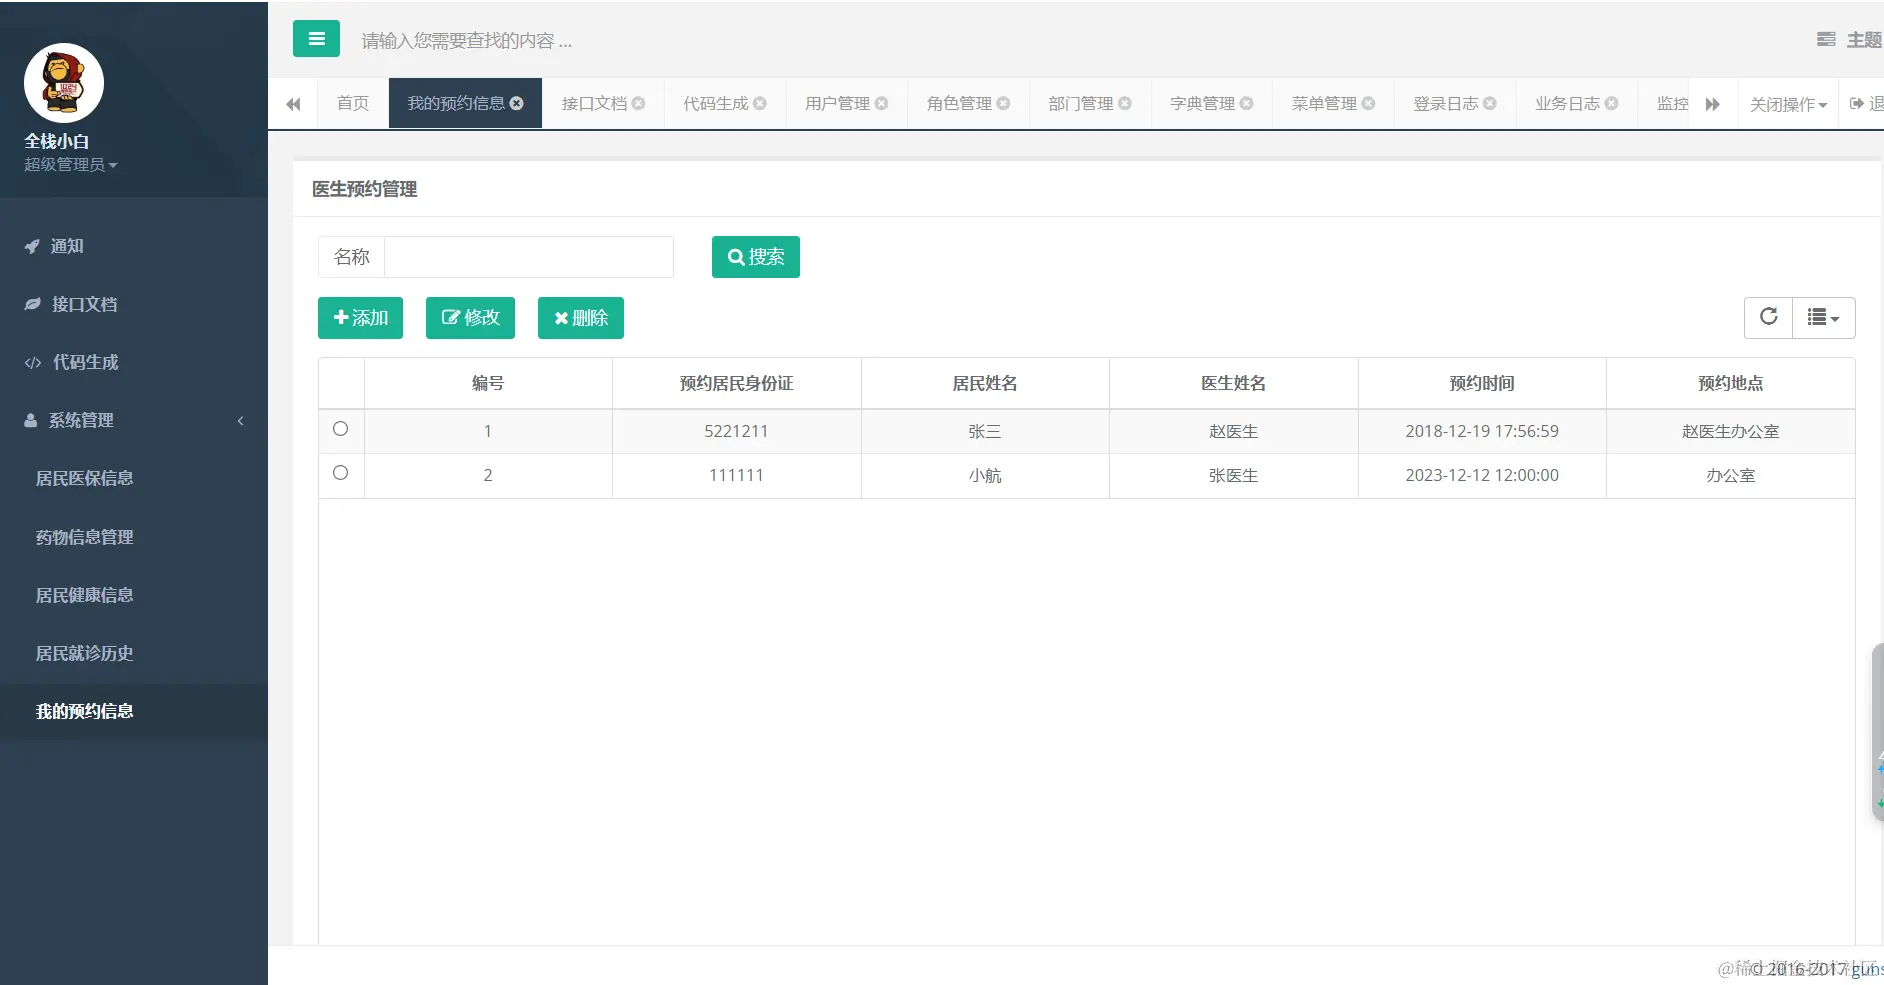Screen dimensions: 1884x985
Task: Switch to the 字典管理 tab
Action: click(1203, 103)
